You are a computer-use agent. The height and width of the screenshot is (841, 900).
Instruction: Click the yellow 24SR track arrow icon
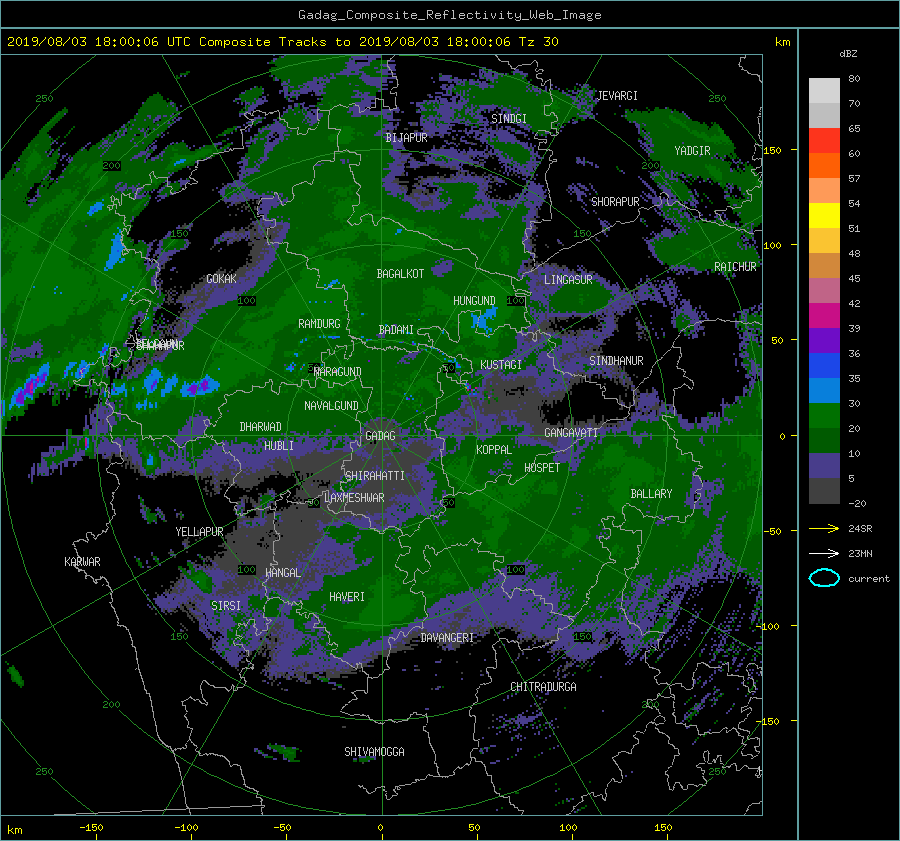tap(824, 528)
